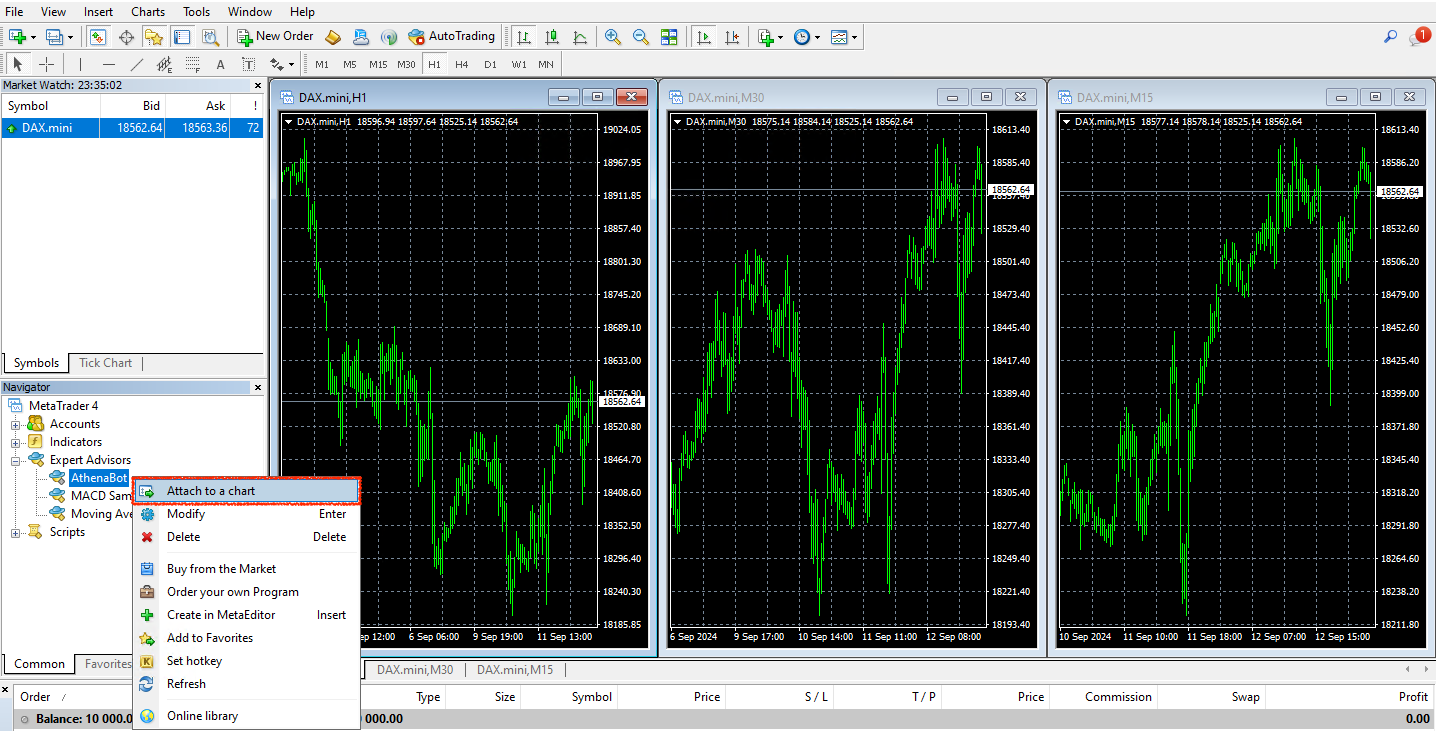Draw a horizontal line tool
This screenshot has height=731, width=1436.
(x=109, y=64)
